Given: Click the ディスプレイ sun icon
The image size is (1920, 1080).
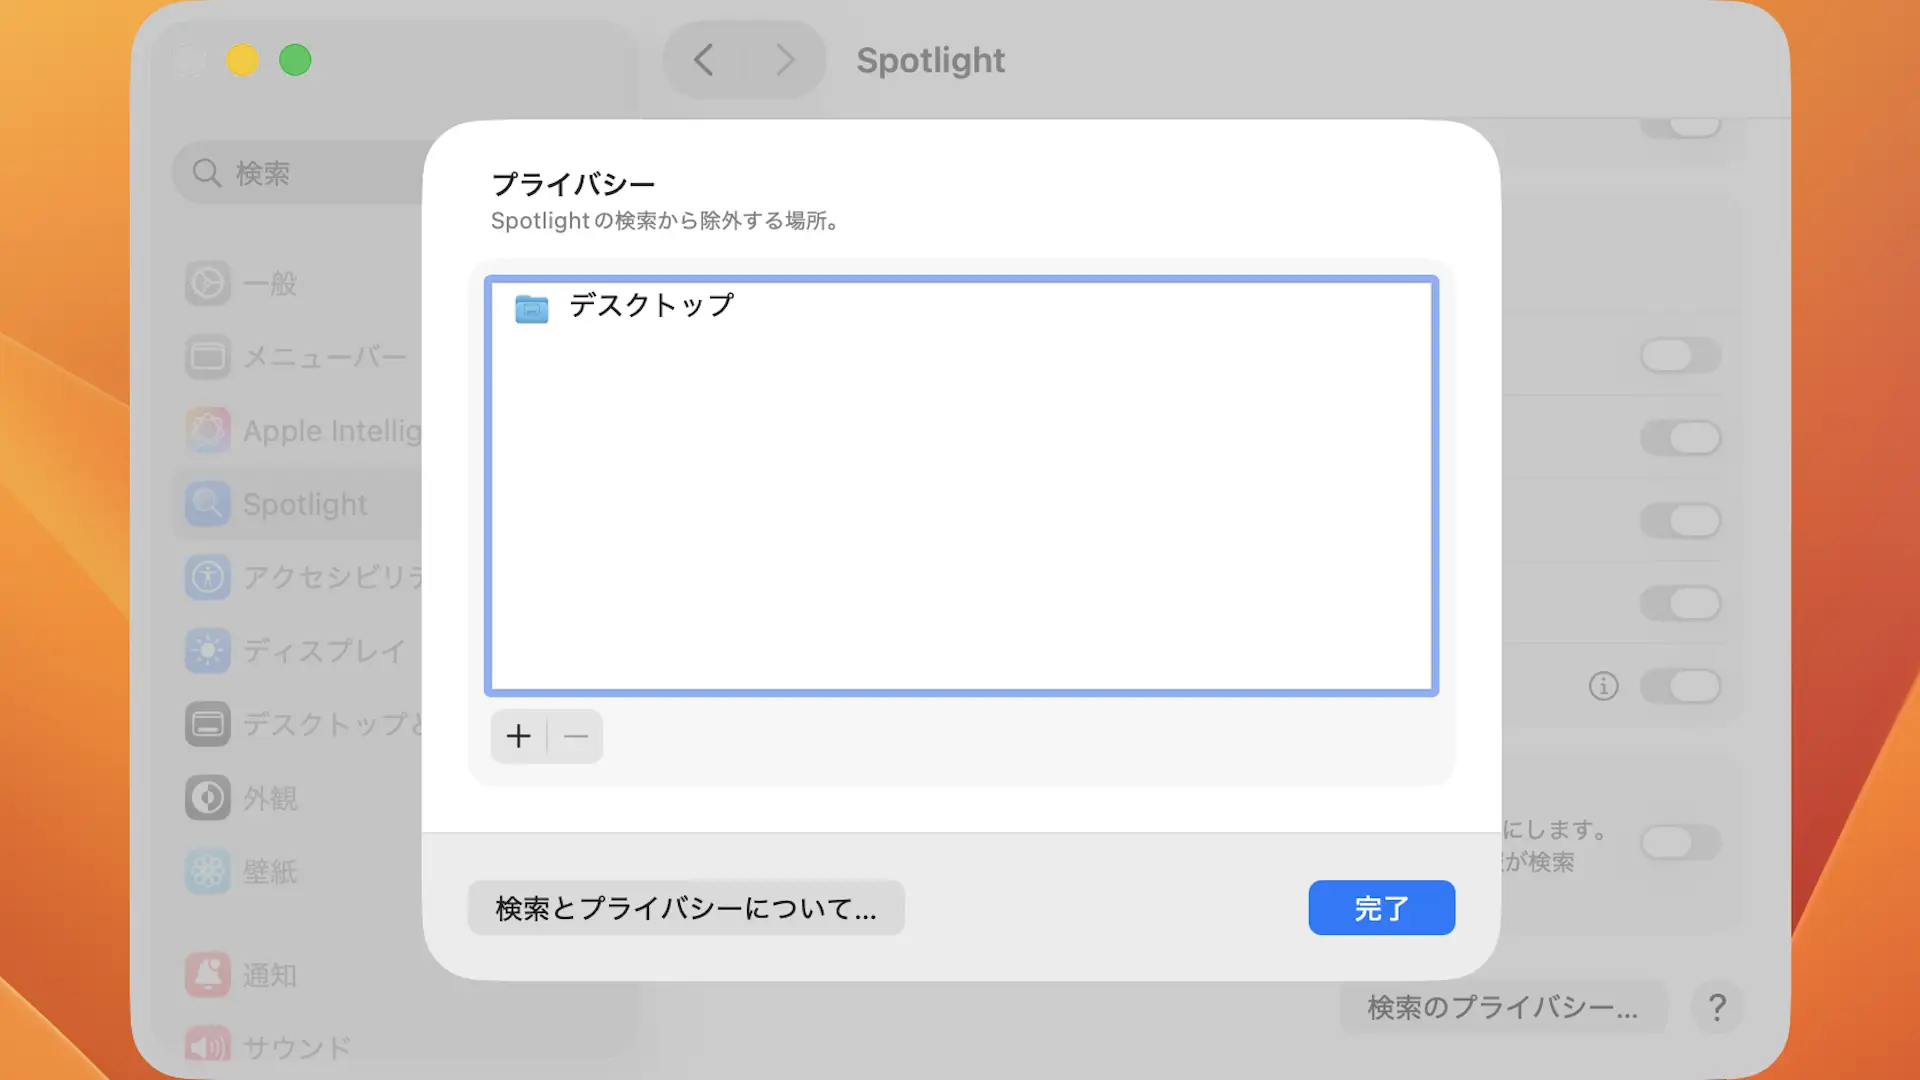Looking at the screenshot, I should [x=207, y=651].
